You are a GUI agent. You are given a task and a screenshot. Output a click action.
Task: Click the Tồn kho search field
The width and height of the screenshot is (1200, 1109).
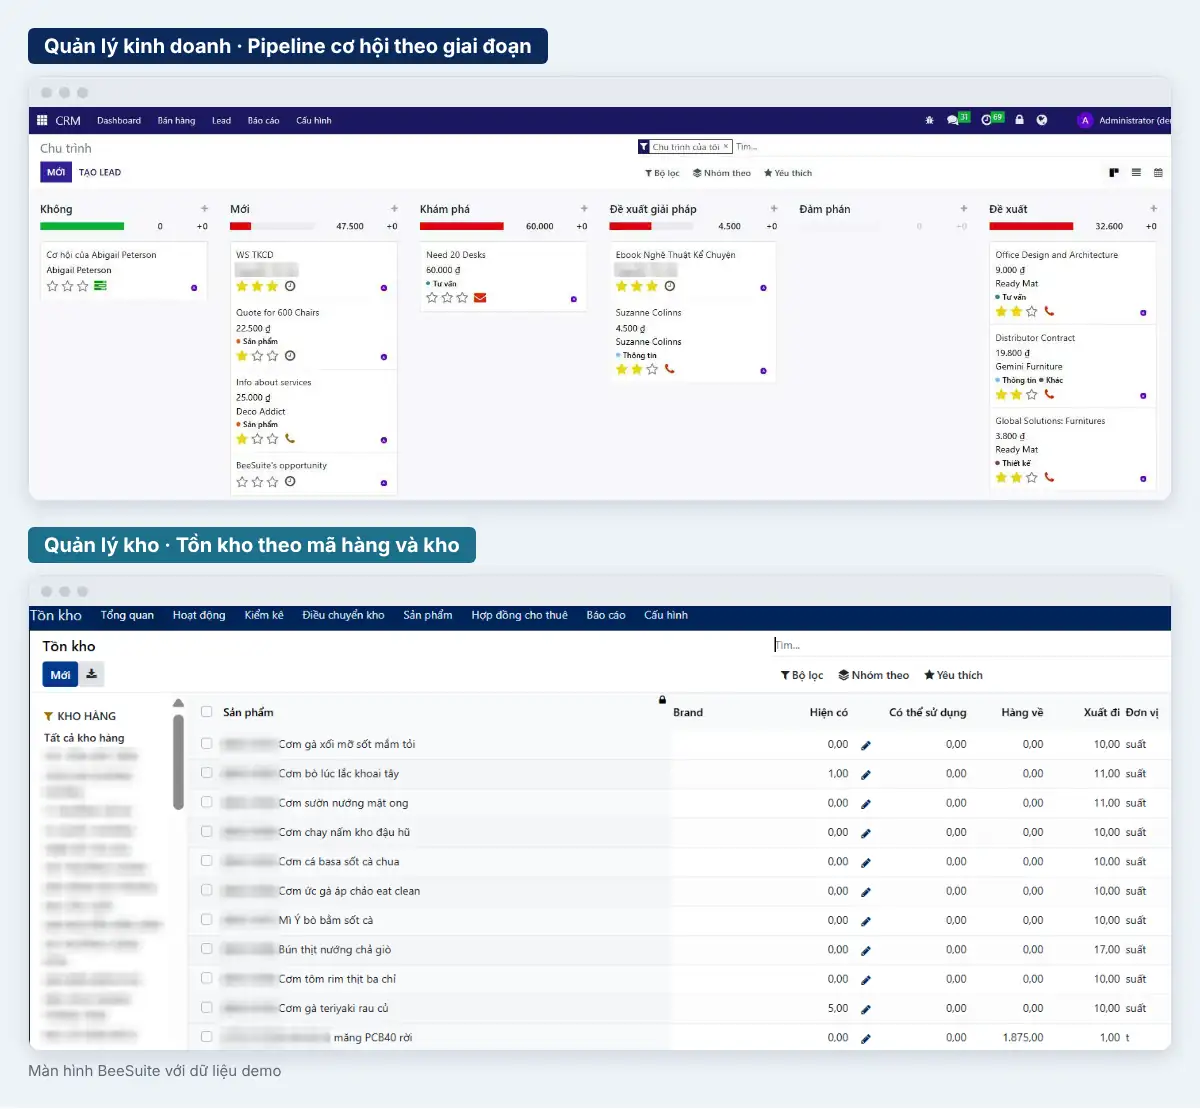pos(970,645)
